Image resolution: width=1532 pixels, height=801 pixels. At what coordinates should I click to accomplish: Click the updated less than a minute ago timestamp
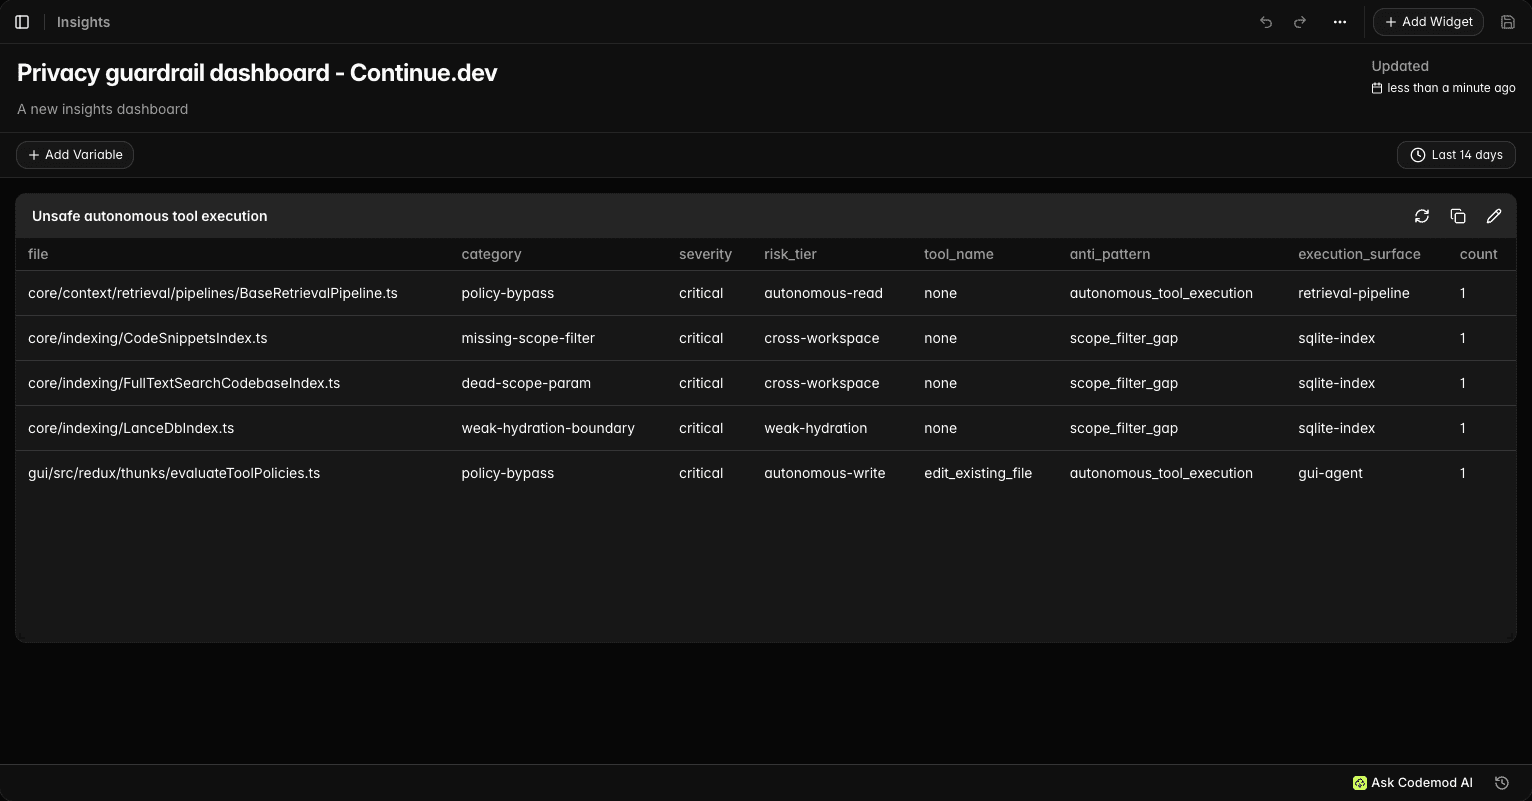(1443, 88)
